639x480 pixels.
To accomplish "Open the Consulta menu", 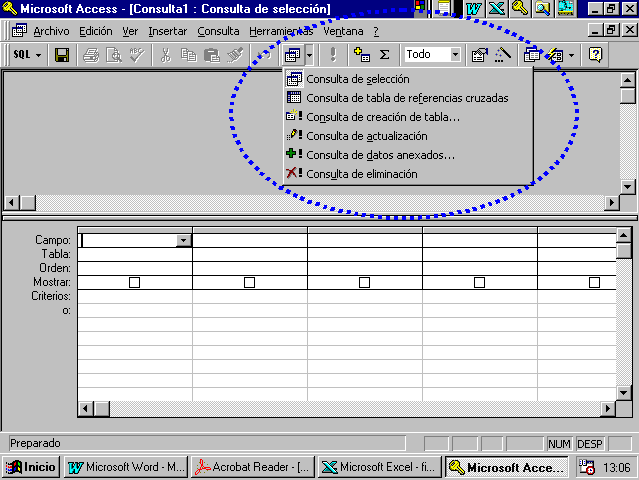I will click(x=218, y=31).
